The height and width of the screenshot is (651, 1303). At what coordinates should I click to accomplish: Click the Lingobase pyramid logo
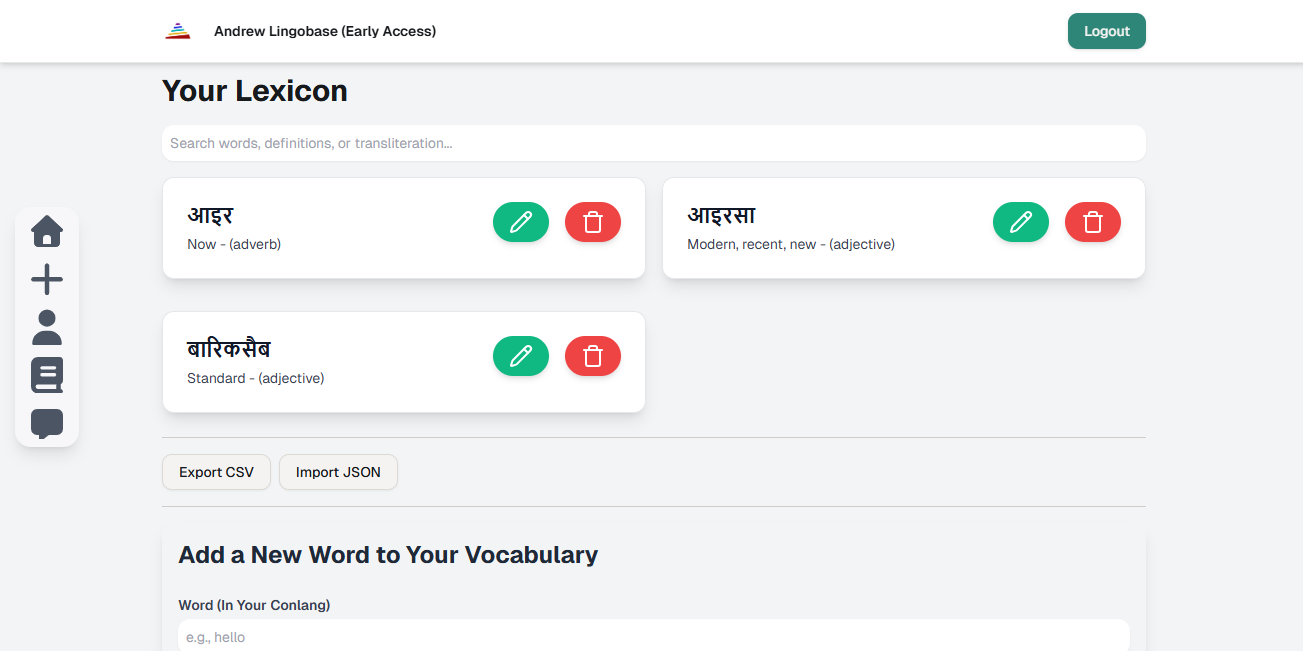[x=178, y=31]
